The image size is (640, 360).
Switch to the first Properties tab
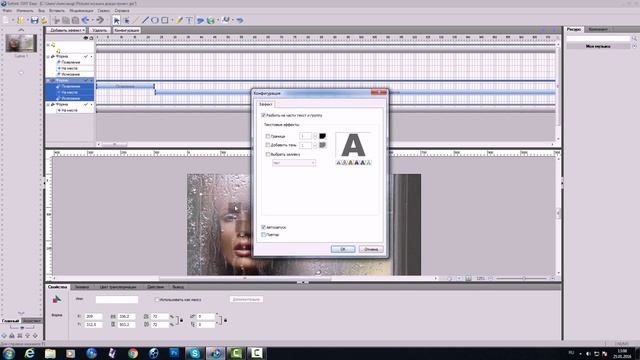point(57,287)
